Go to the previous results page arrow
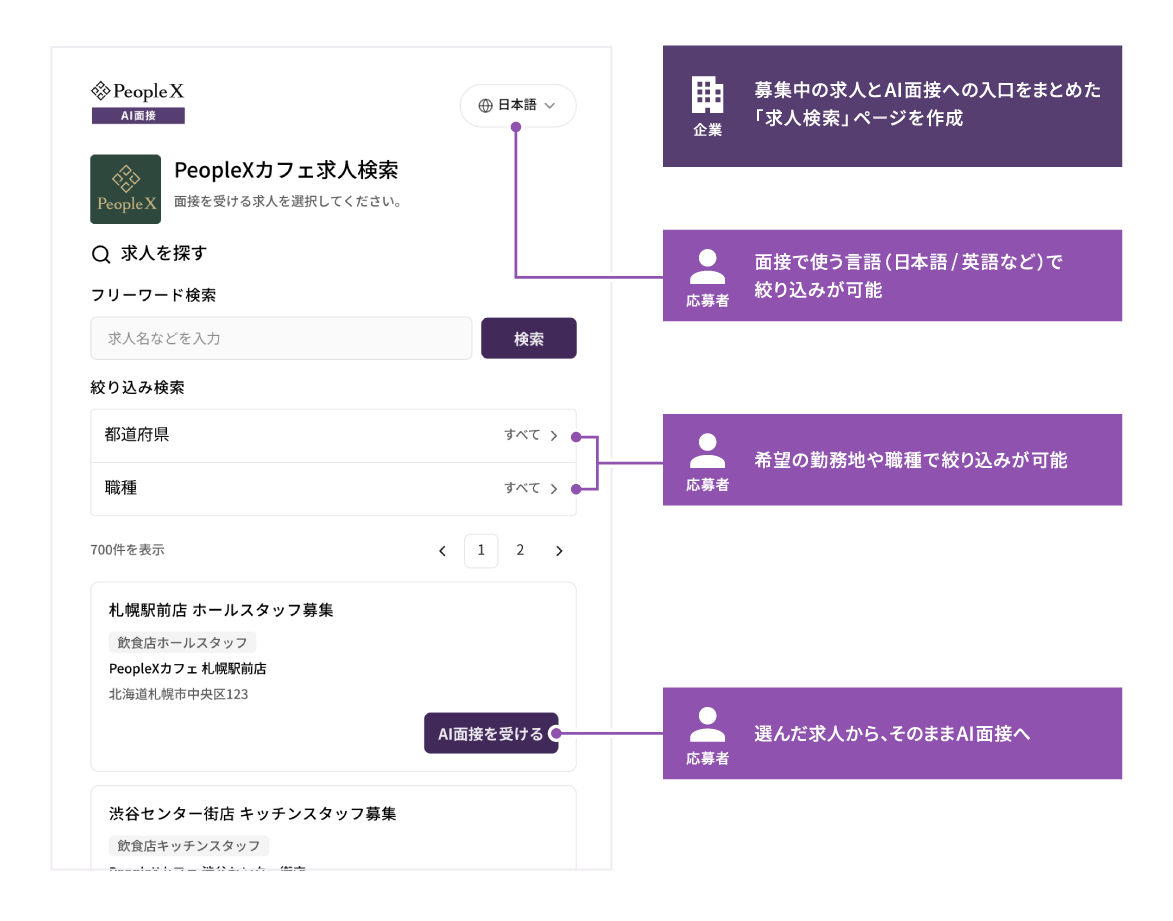 tap(442, 551)
